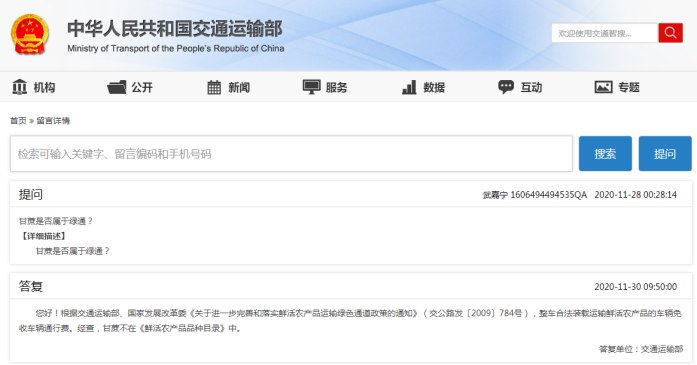The height and width of the screenshot is (365, 697).
Task: Click the 提问 section heading
Action: point(31,194)
